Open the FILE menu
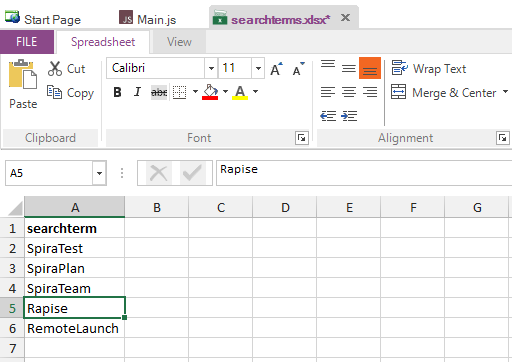 pyautogui.click(x=27, y=42)
